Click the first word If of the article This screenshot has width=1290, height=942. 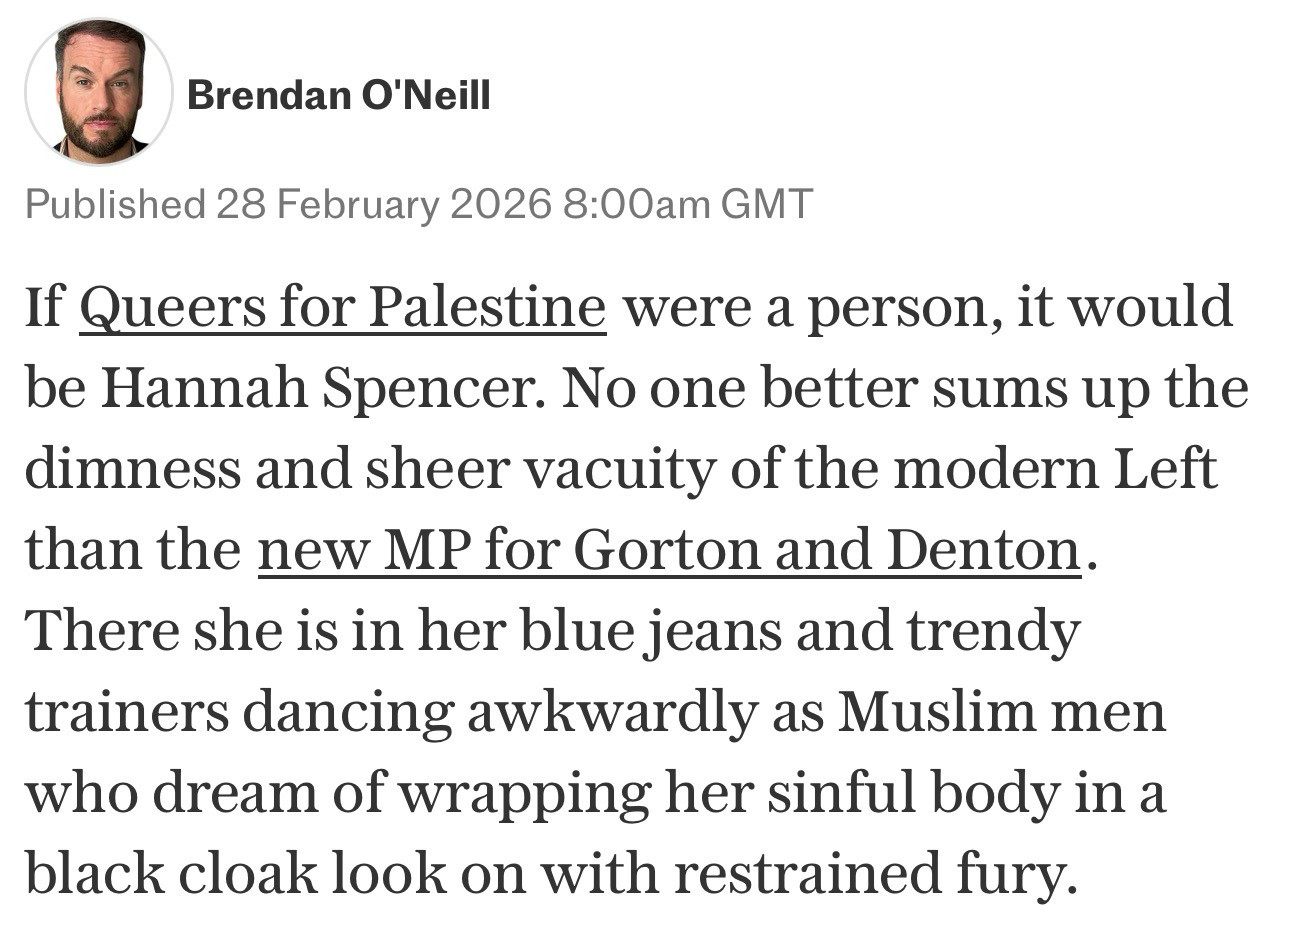click(43, 308)
